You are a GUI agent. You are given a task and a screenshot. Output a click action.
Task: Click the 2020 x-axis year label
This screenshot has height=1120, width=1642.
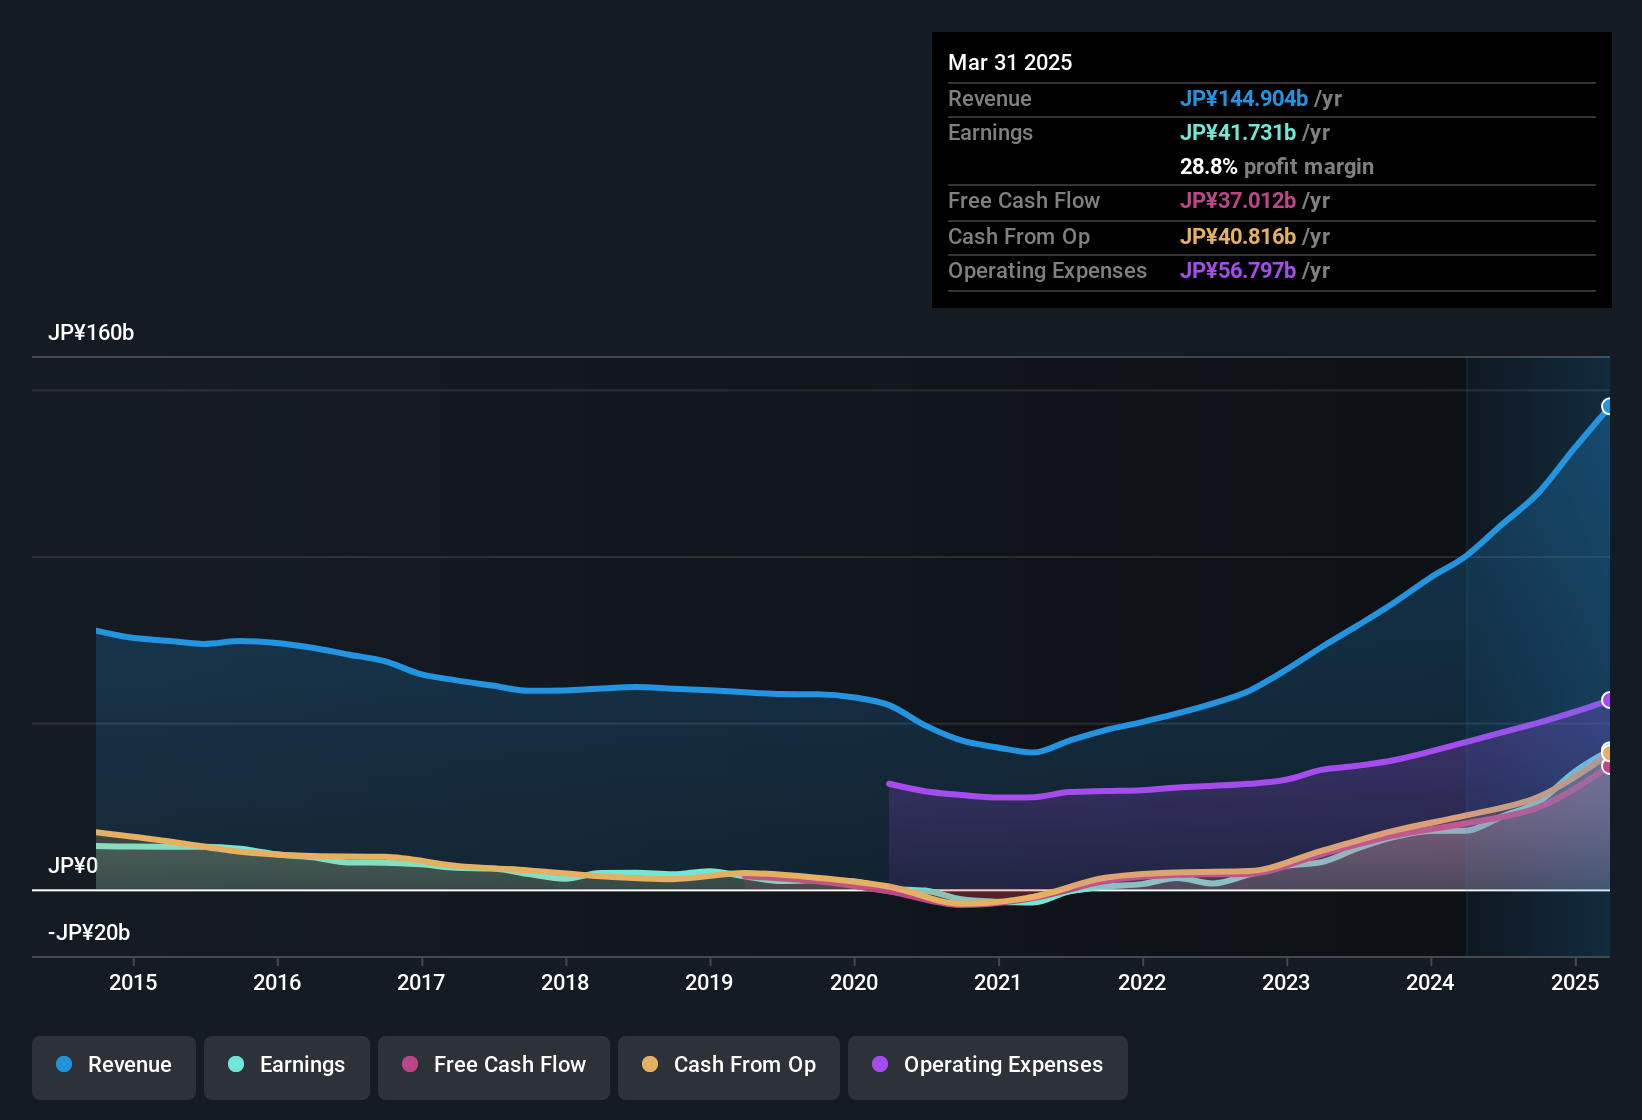tap(854, 982)
